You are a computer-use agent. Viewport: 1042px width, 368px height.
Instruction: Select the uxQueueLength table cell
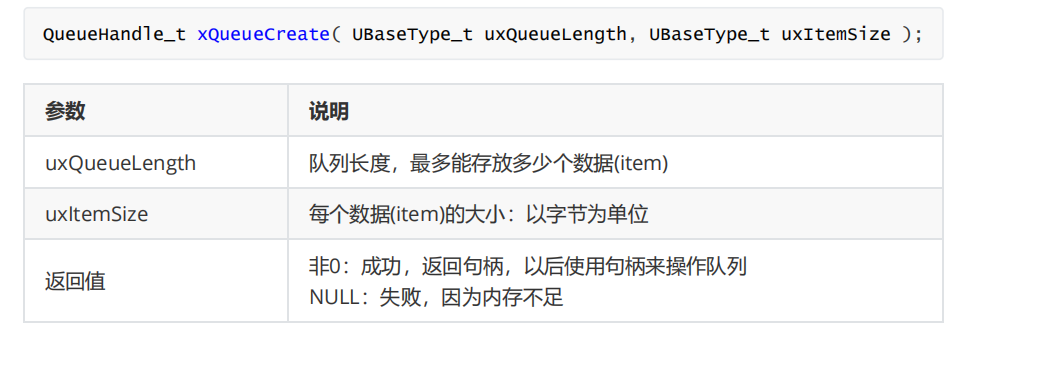pos(156,163)
